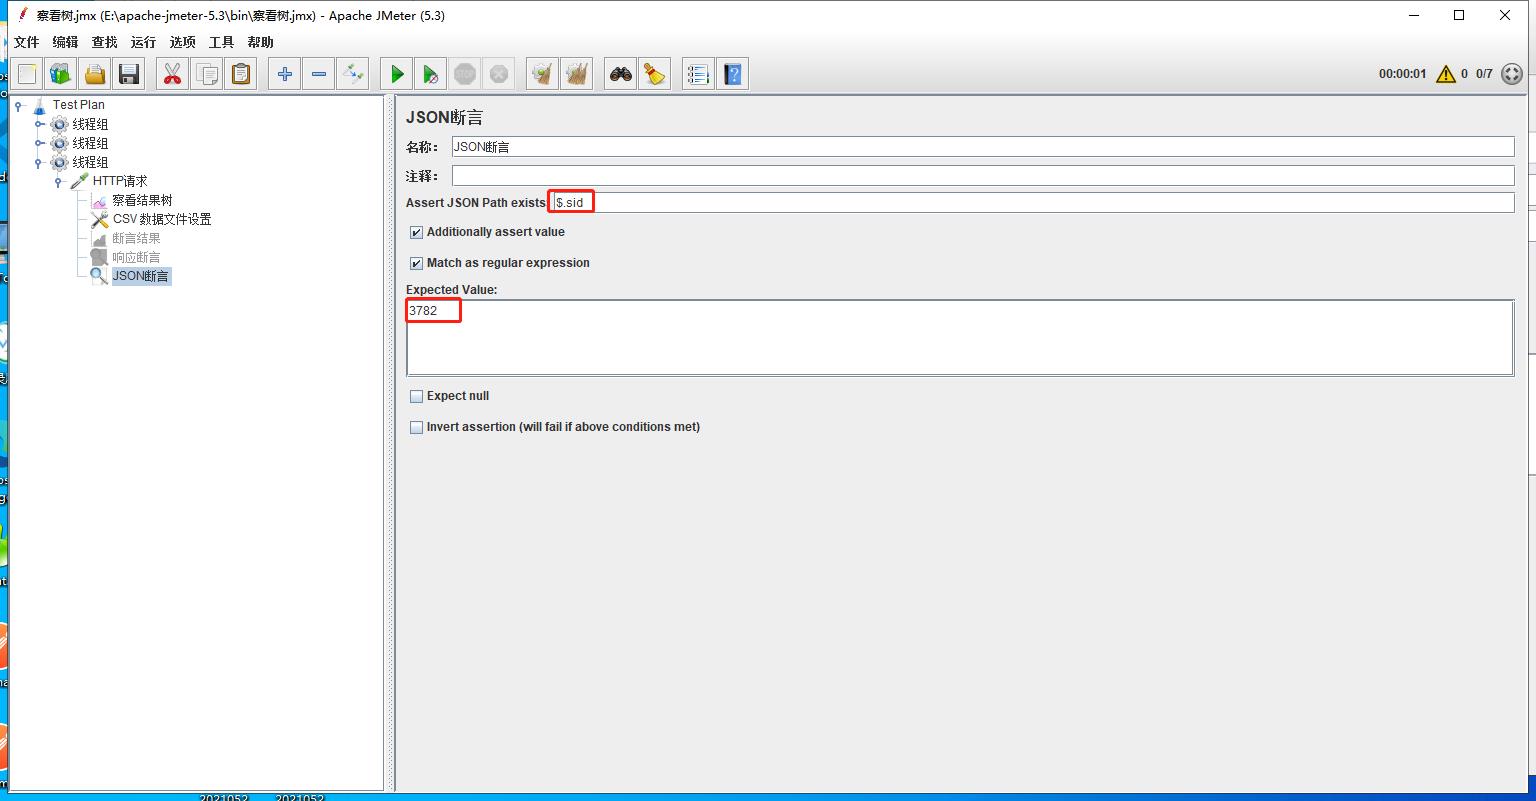
Task: Click the Toggle enable/disable icon
Action: 353,74
